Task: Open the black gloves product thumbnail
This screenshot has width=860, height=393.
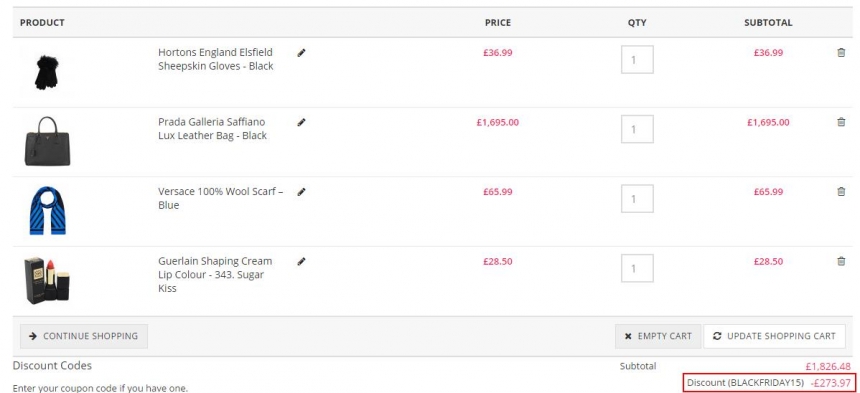Action: (46, 72)
